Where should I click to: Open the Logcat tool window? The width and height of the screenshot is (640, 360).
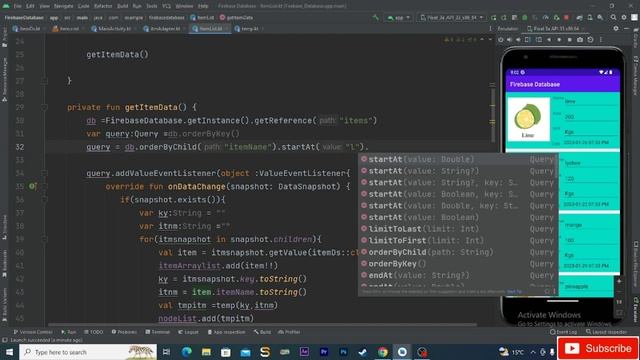click(188, 332)
